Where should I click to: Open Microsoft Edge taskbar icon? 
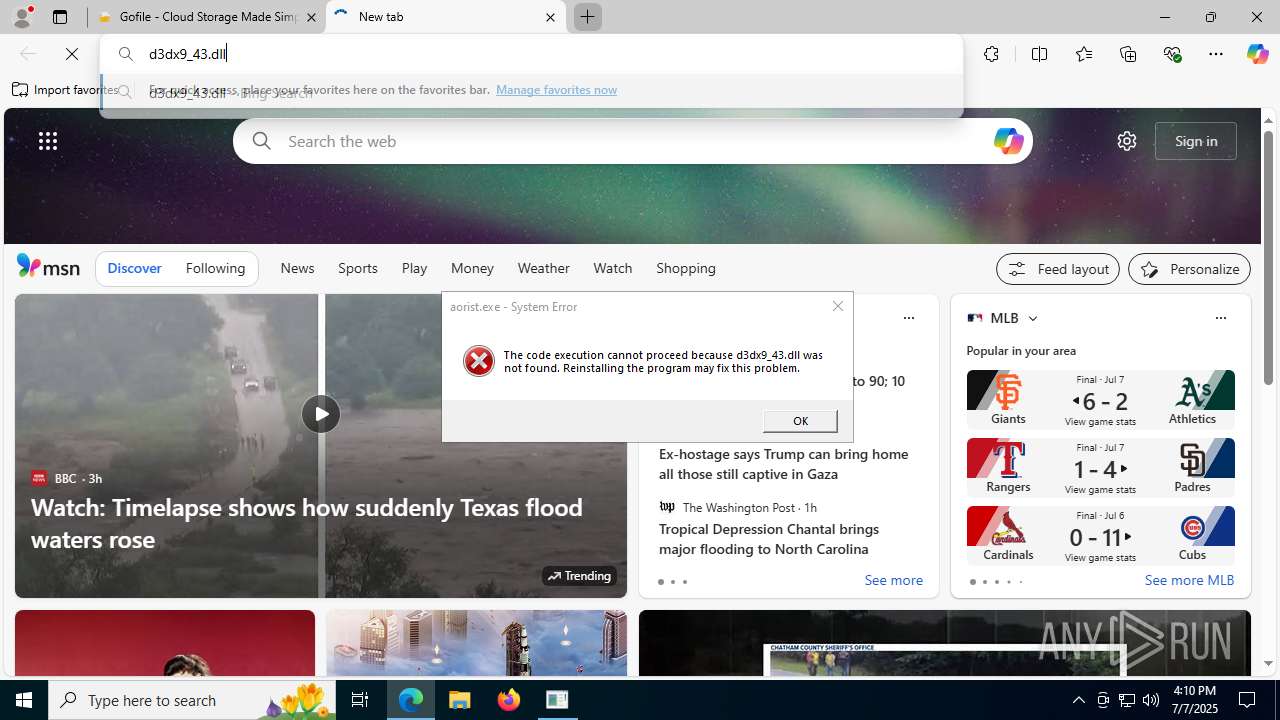(411, 700)
